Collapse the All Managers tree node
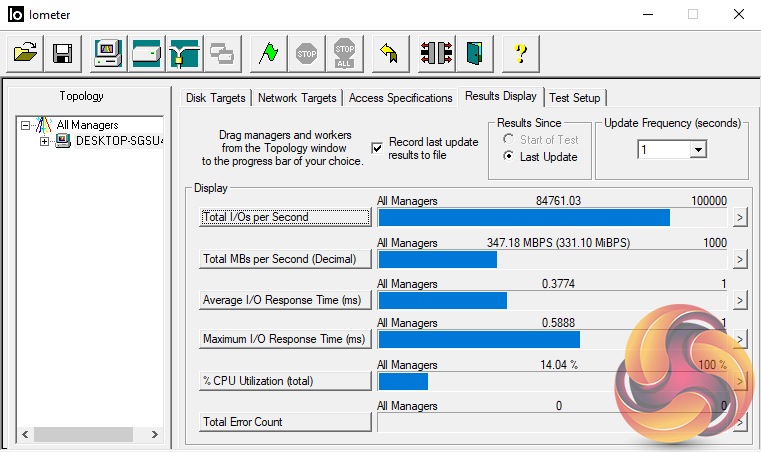Screen dimensions: 761x452 pyautogui.click(x=25, y=126)
